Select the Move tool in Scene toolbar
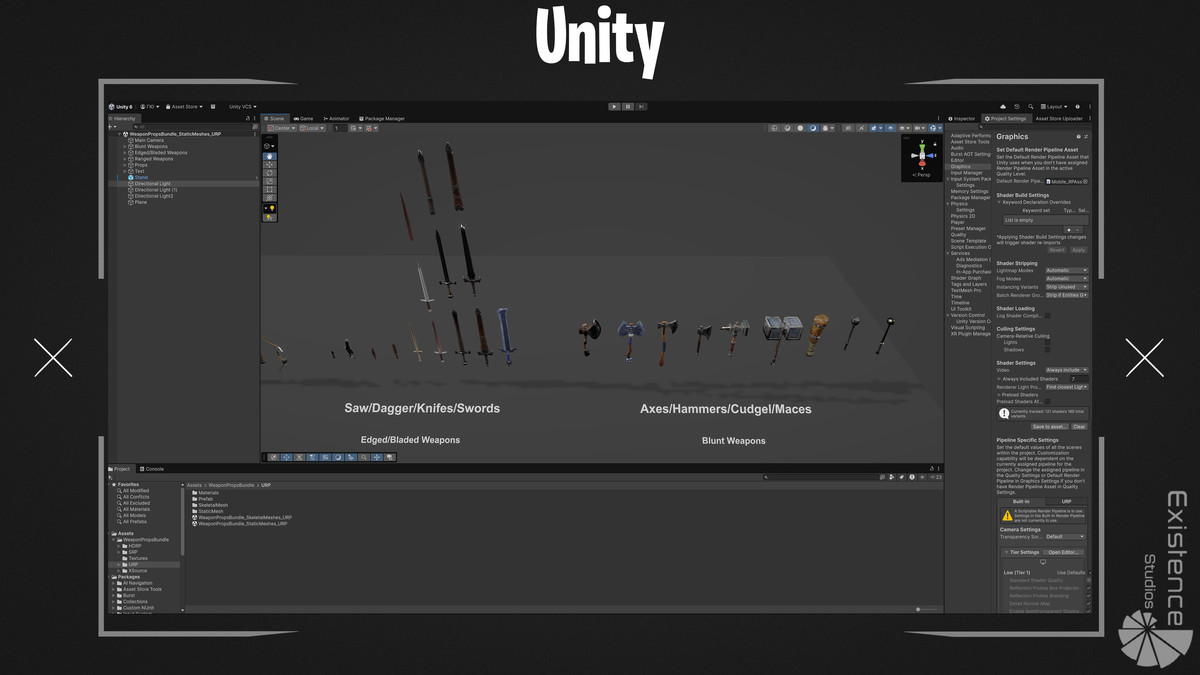Viewport: 1200px width, 675px height. [x=270, y=165]
